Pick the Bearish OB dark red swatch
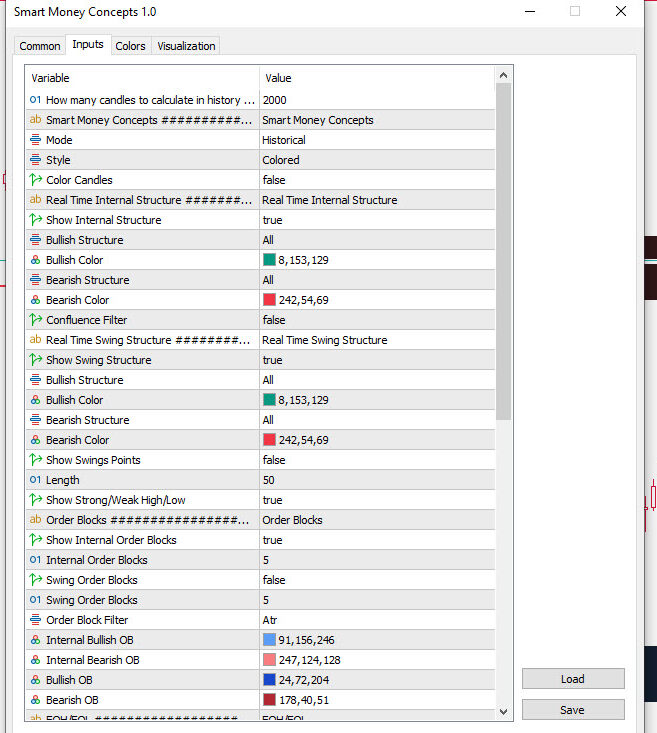This screenshot has width=657, height=733. click(269, 700)
